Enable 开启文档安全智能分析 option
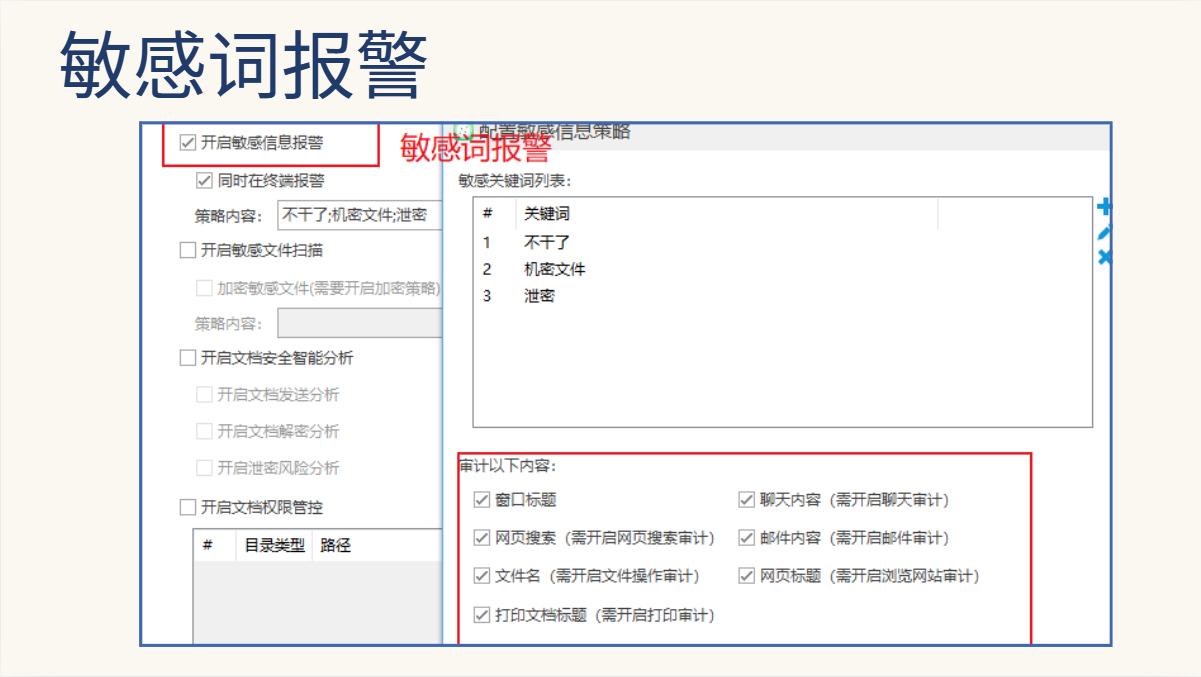 pyautogui.click(x=187, y=358)
